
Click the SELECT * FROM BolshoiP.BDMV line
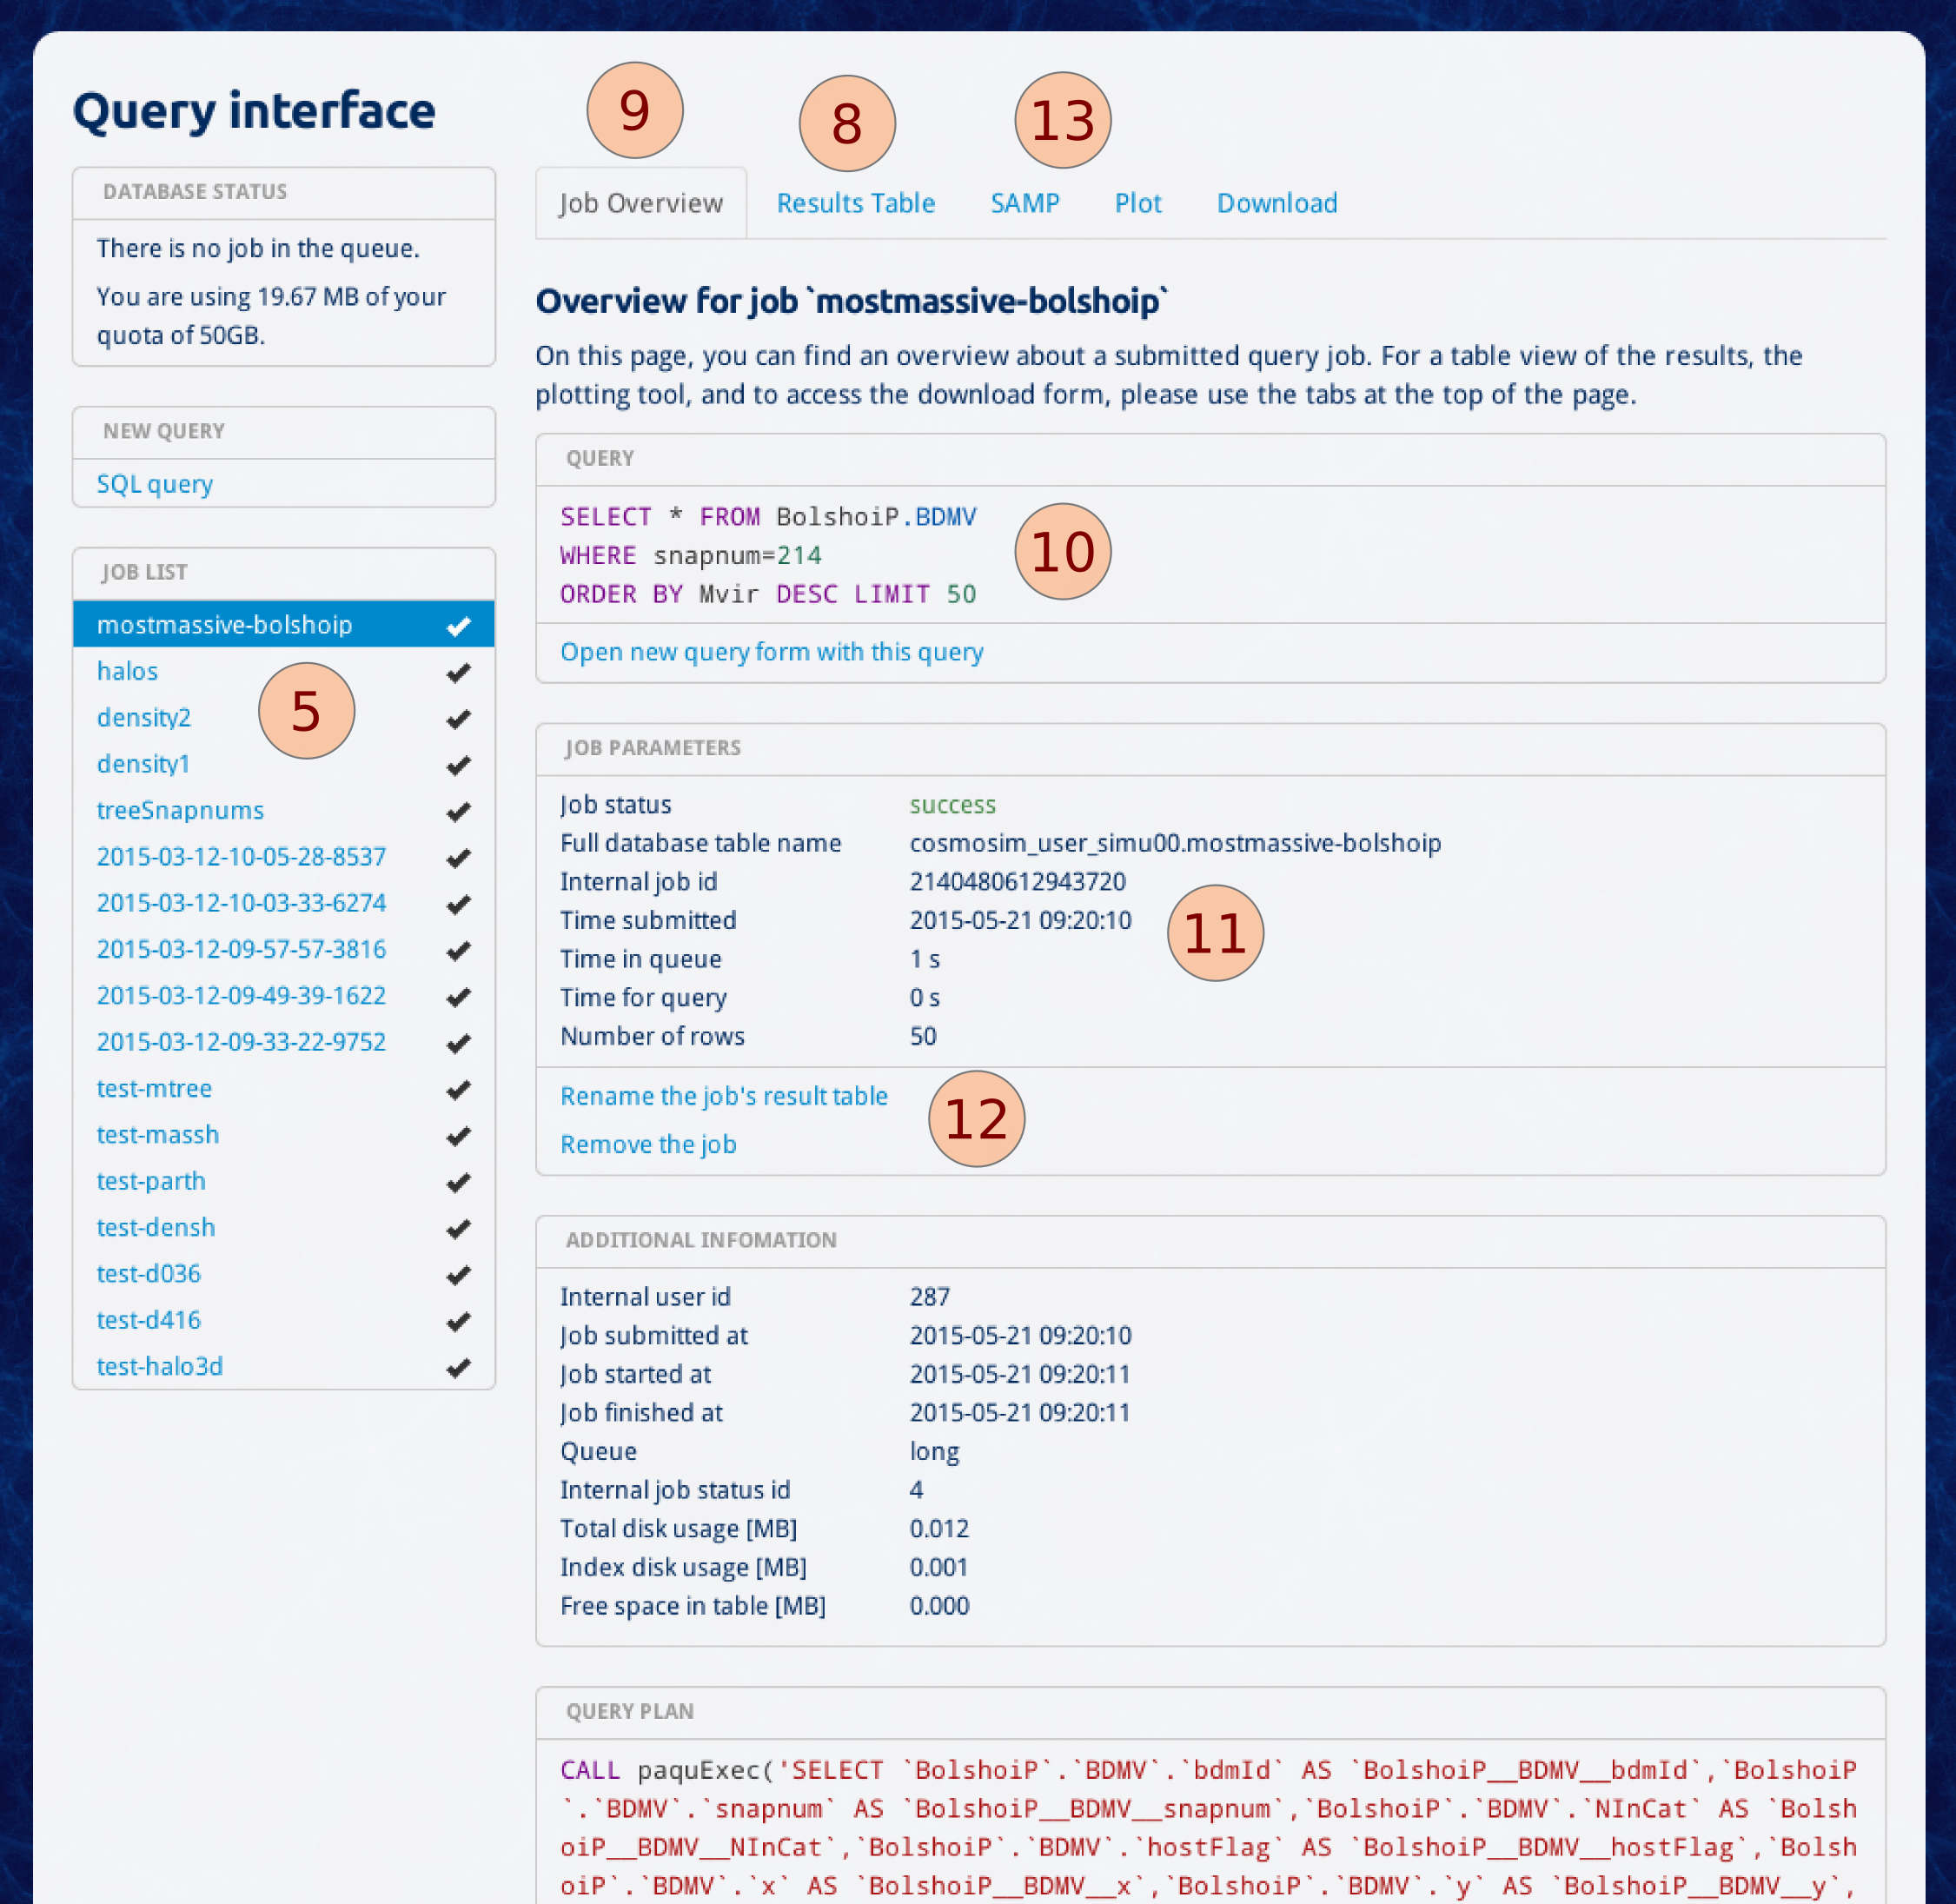pyautogui.click(x=768, y=517)
